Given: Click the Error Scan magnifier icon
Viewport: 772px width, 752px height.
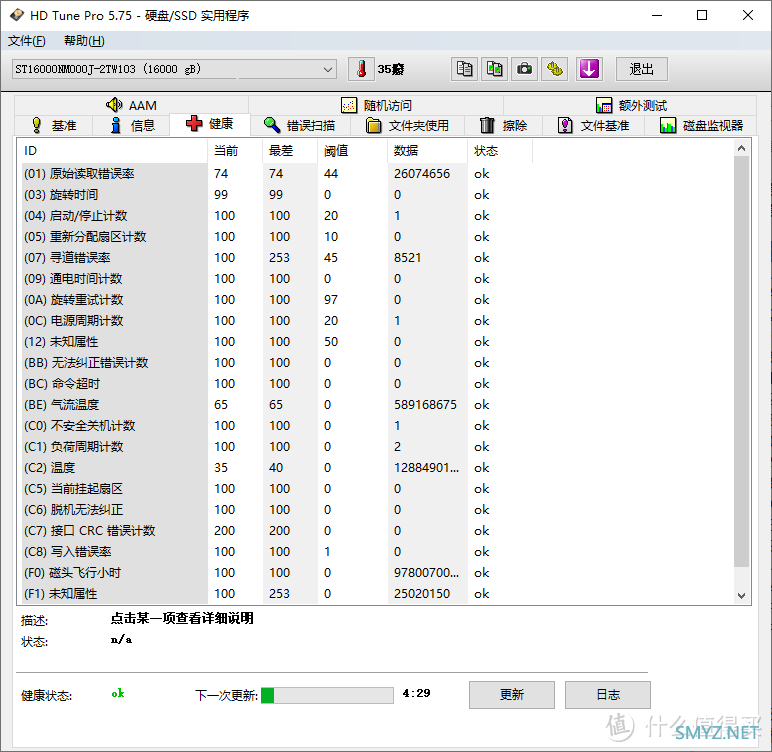Looking at the screenshot, I should (x=272, y=125).
